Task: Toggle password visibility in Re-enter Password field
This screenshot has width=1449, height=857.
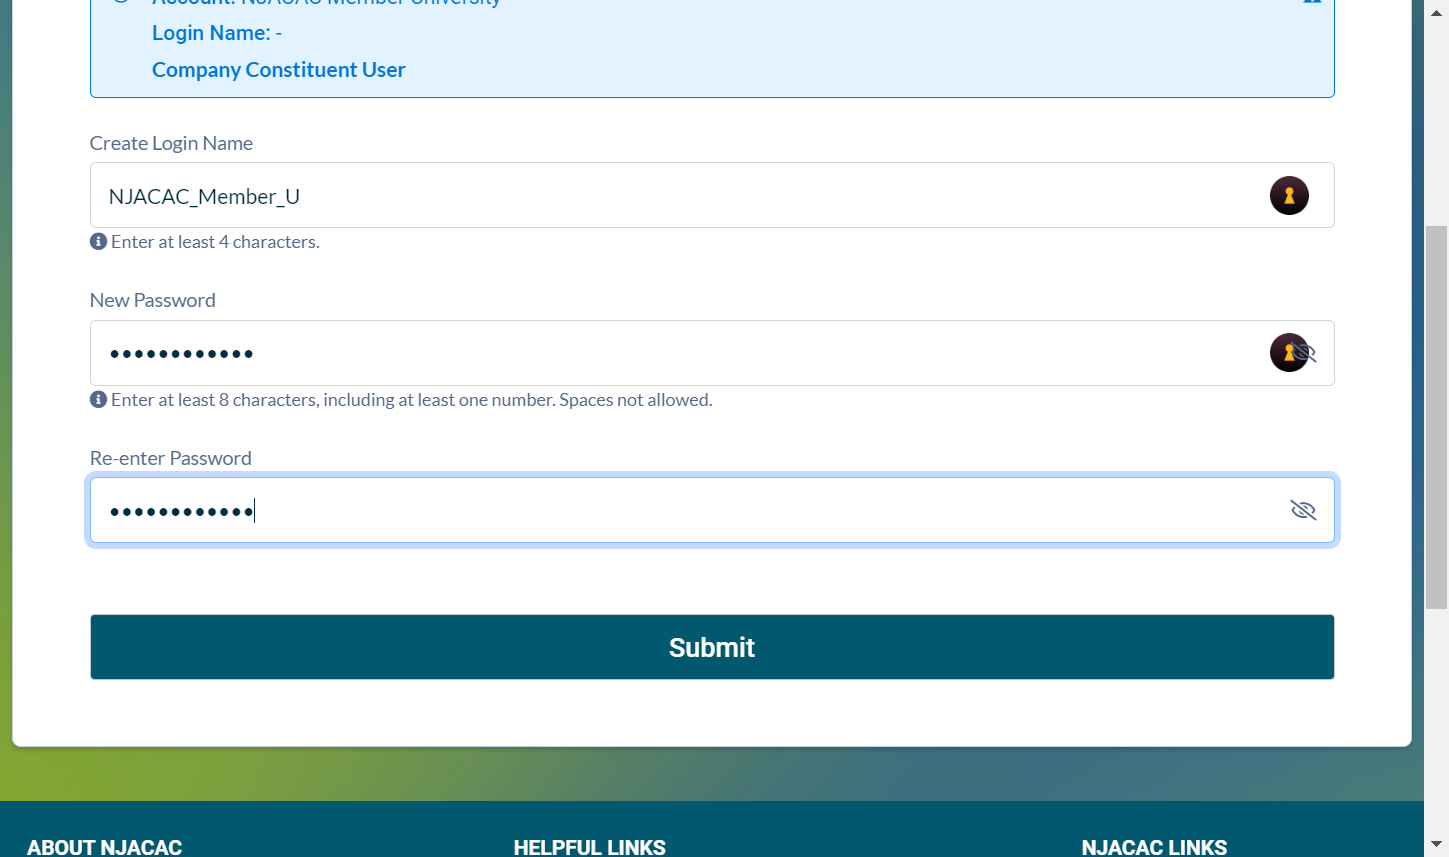Action: tap(1303, 510)
